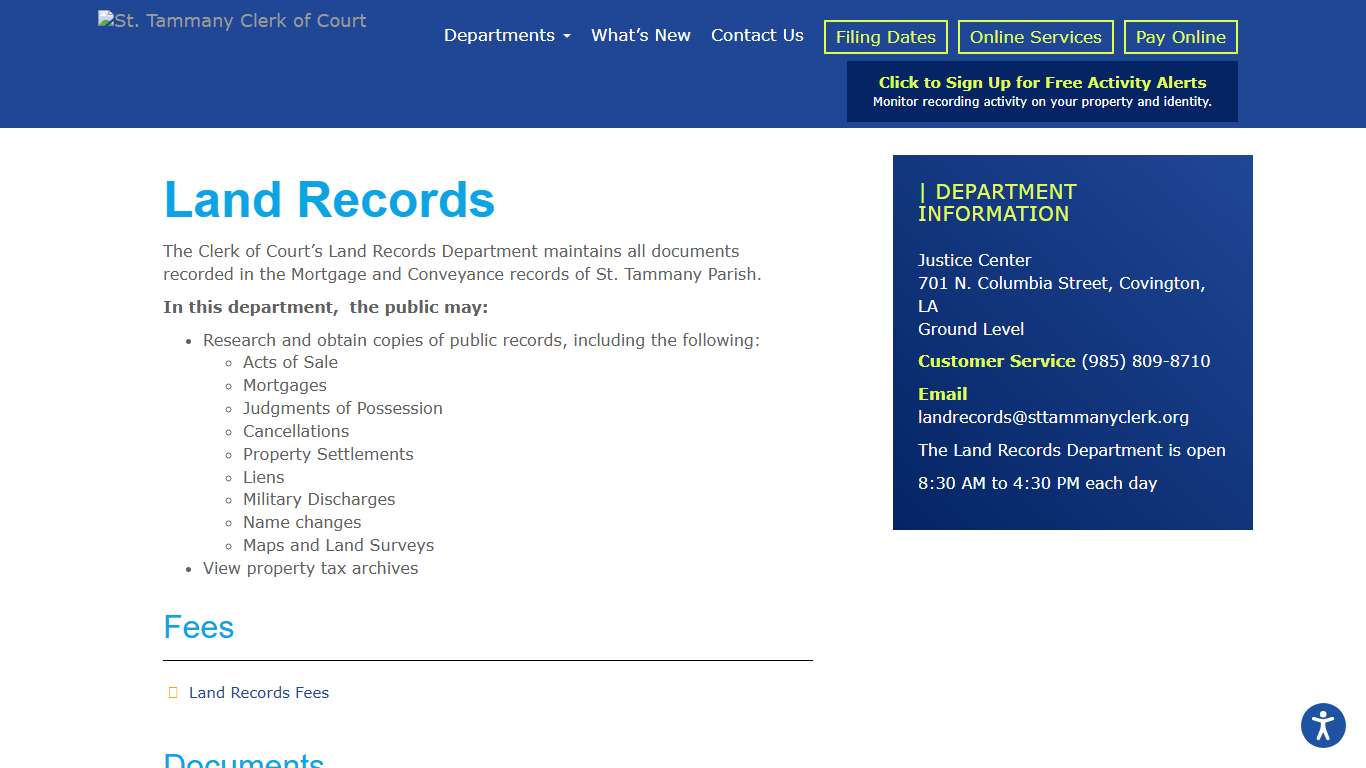Click the Filing Dates button
The image size is (1366, 768).
coord(884,36)
